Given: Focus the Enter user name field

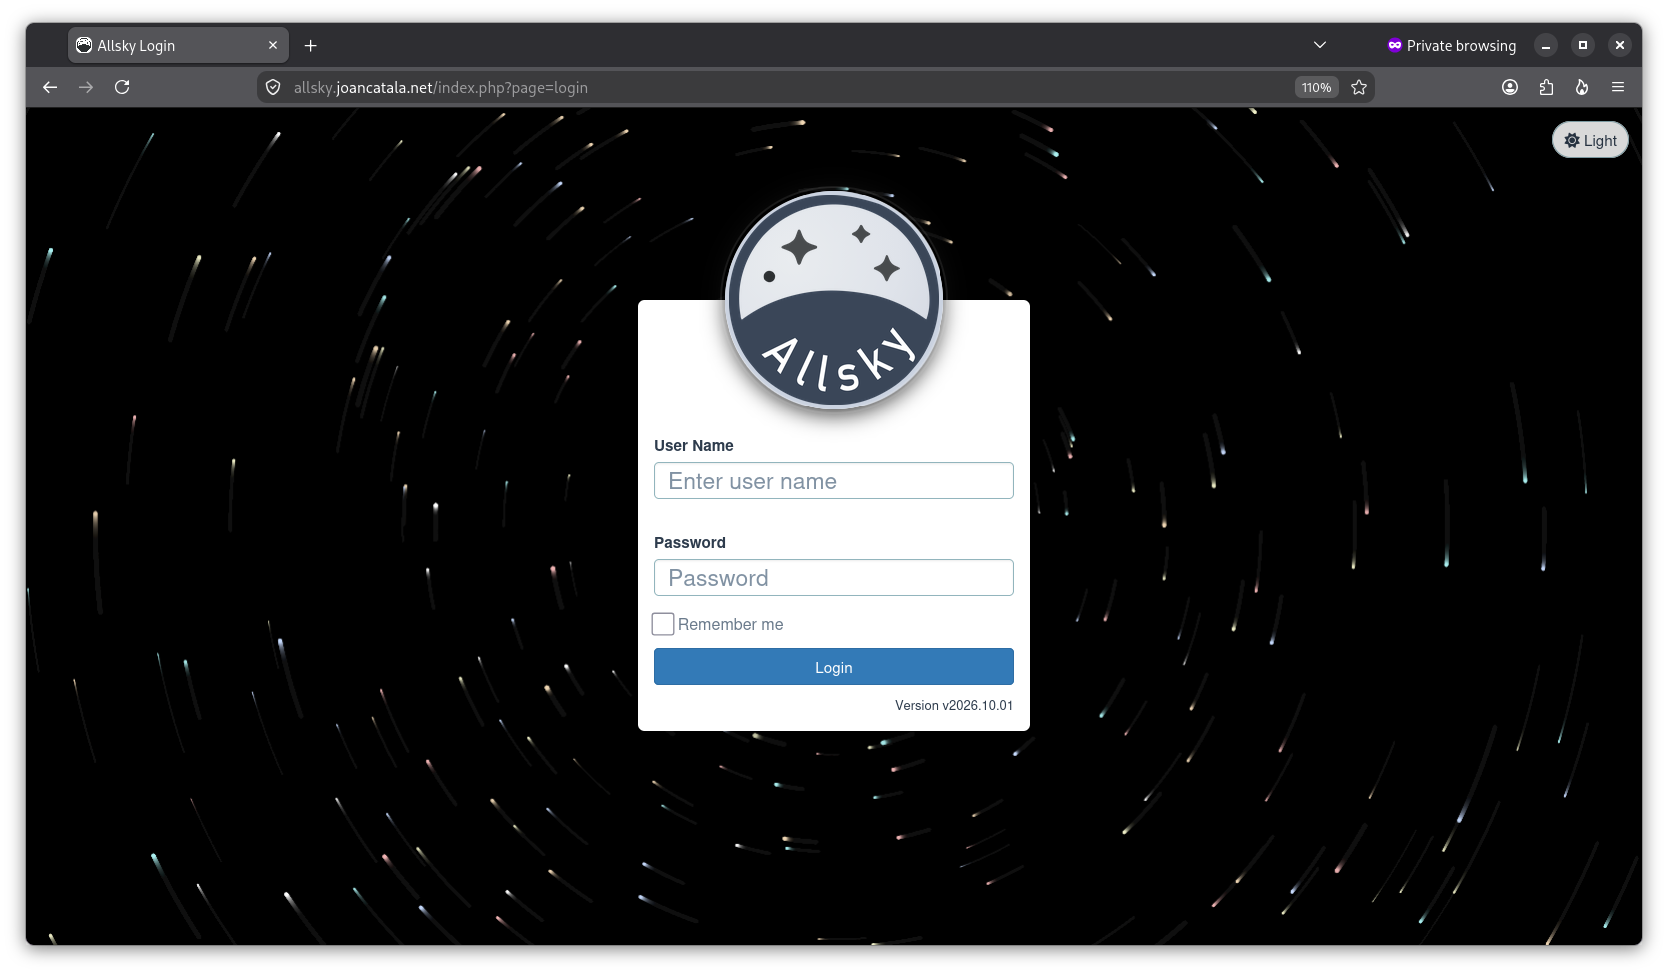Looking at the screenshot, I should [x=834, y=481].
